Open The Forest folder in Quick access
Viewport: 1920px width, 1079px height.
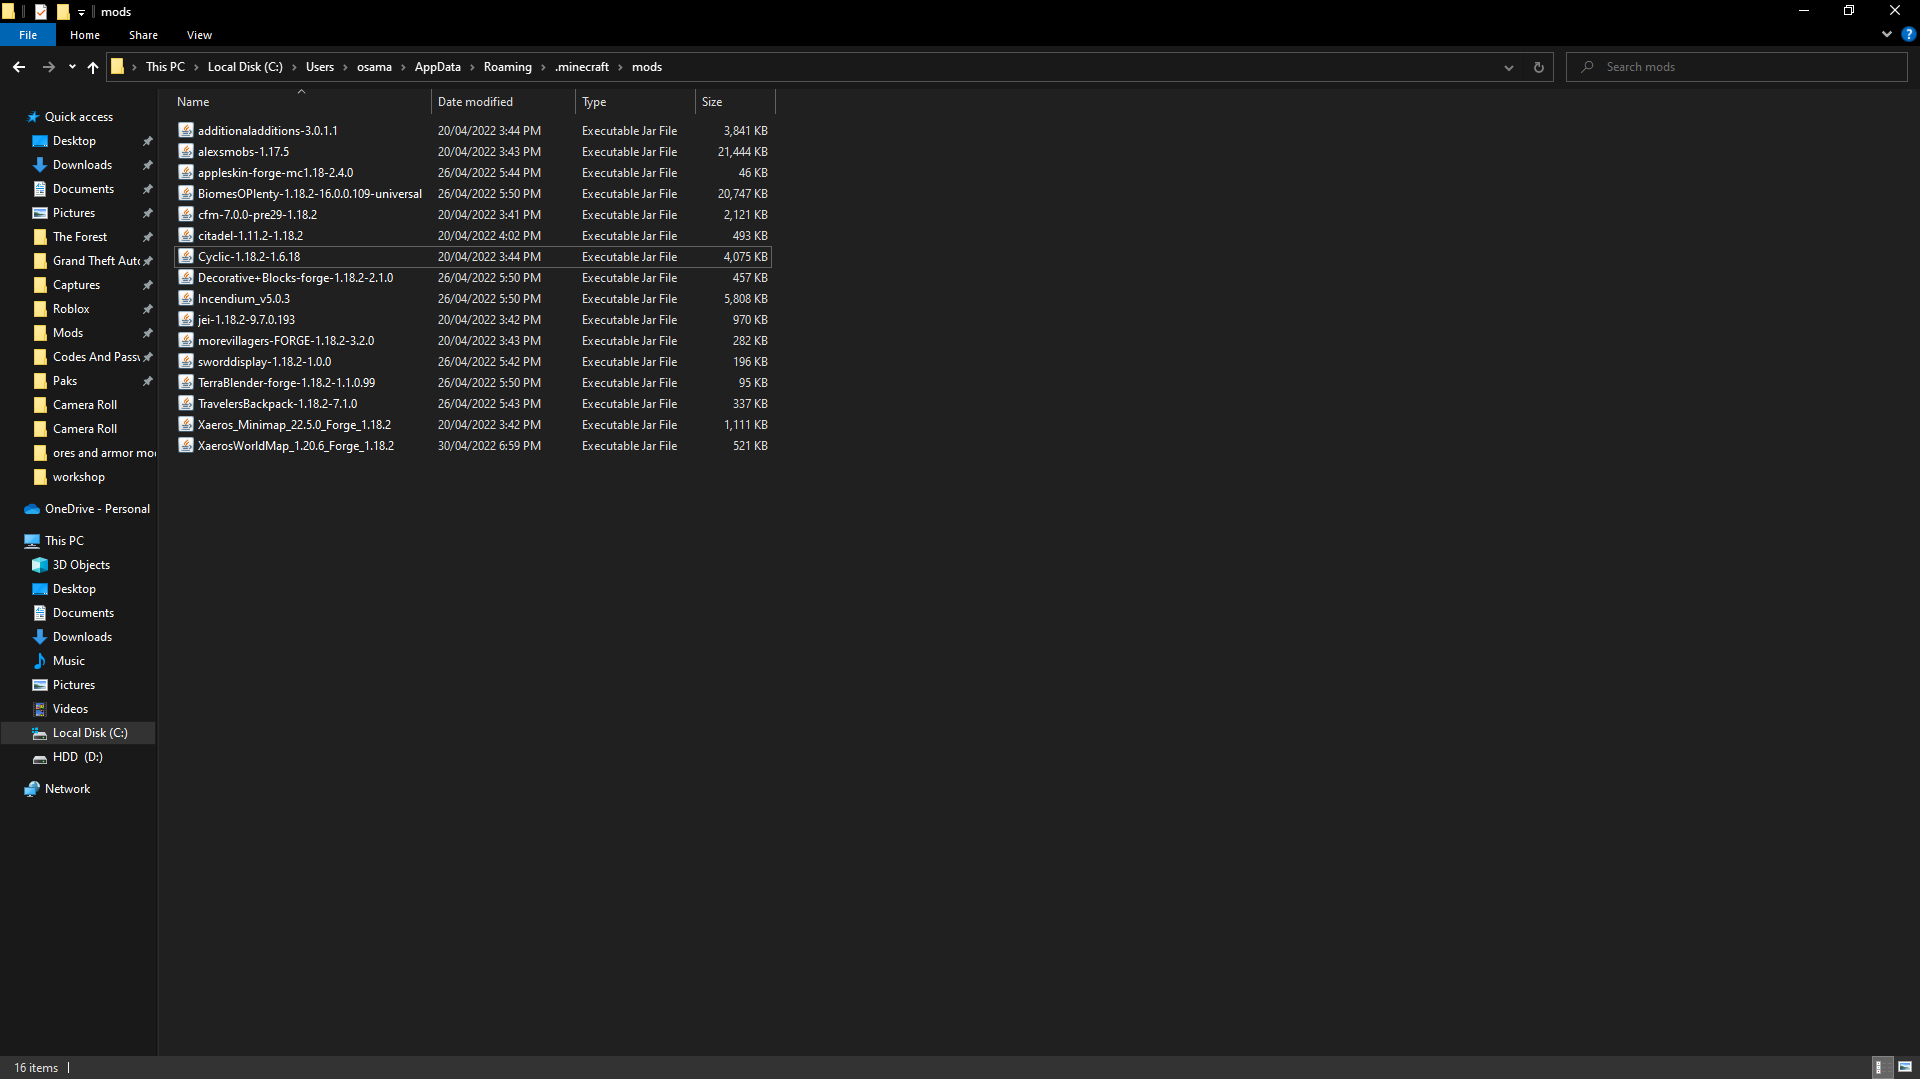(80, 237)
